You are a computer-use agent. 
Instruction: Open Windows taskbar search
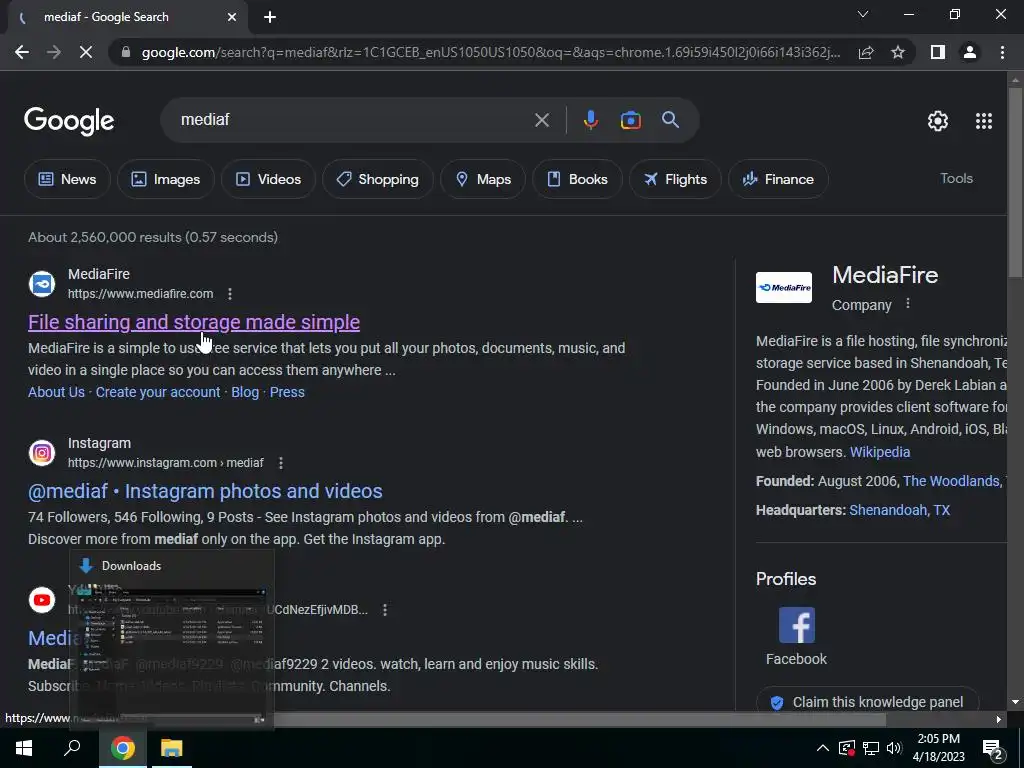(x=72, y=748)
